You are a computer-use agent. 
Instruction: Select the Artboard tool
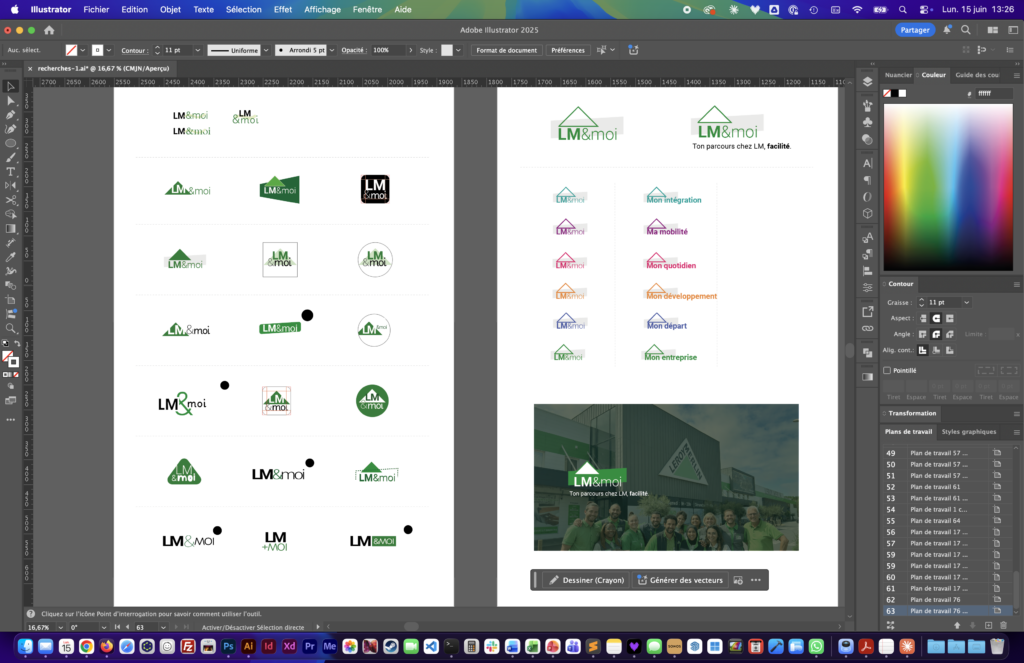tap(10, 300)
